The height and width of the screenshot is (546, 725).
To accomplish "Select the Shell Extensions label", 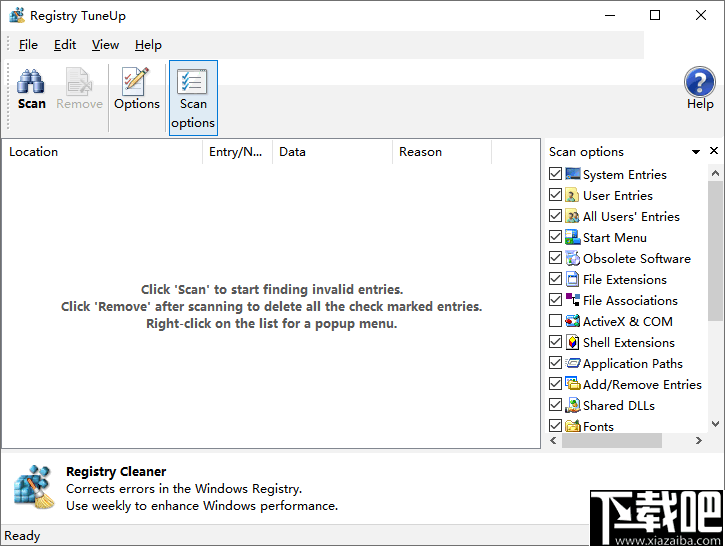I will [629, 343].
